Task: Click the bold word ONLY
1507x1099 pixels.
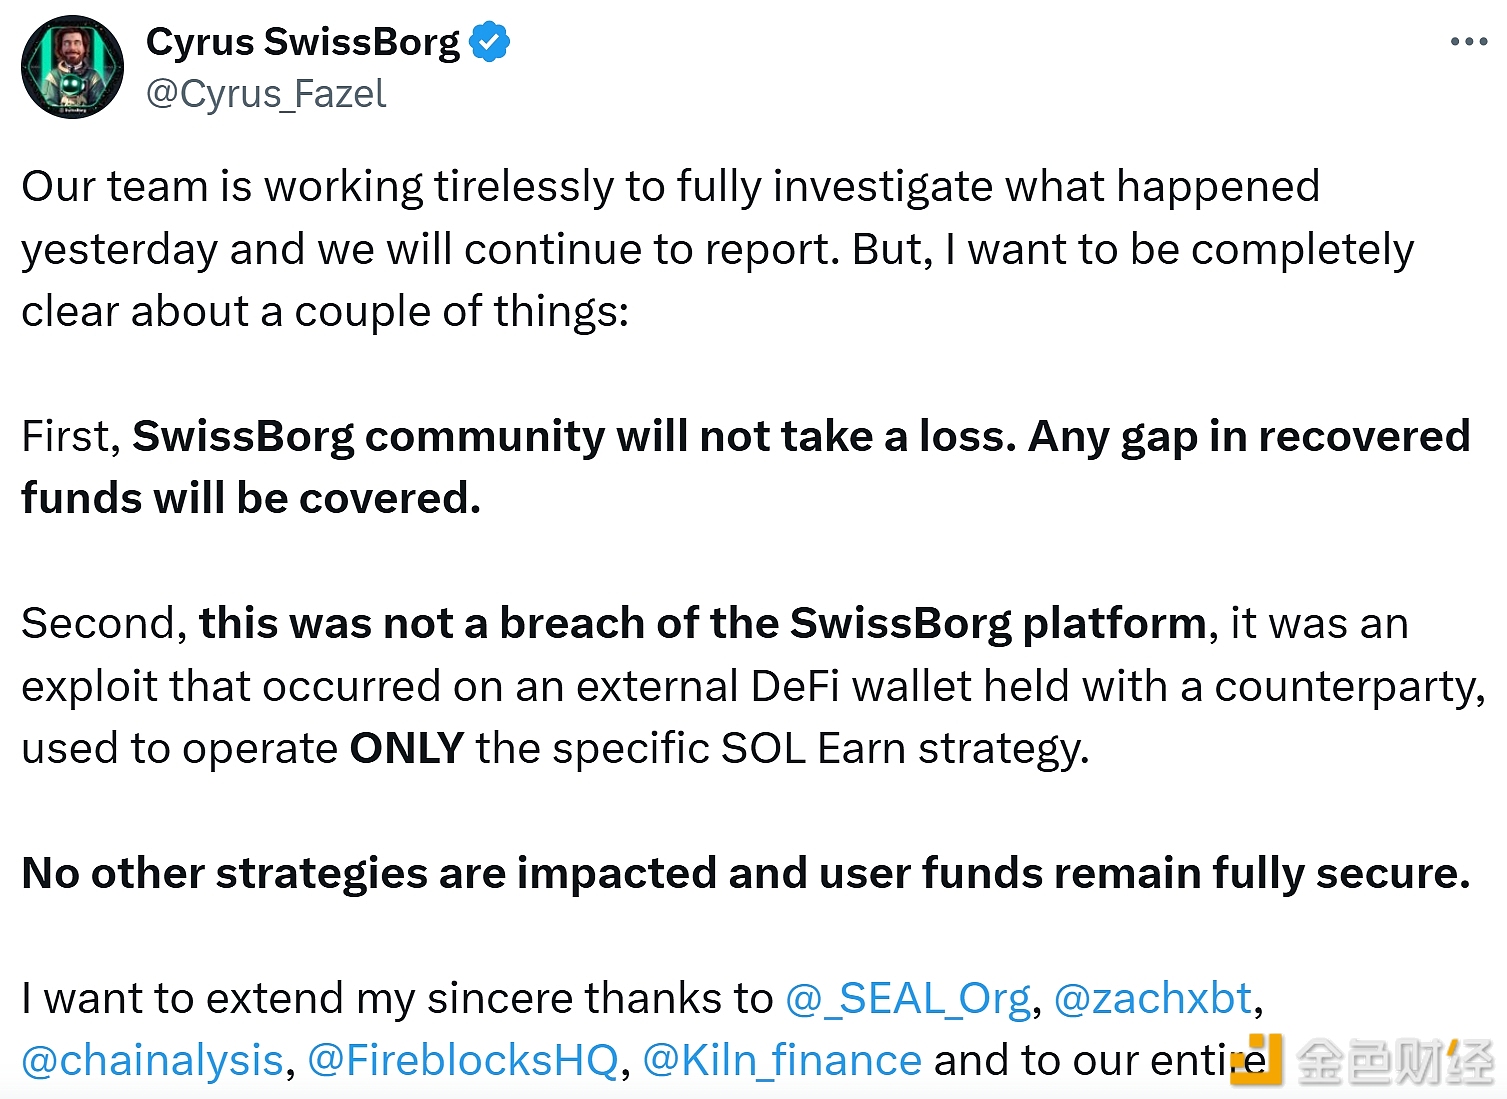Action: click(406, 749)
